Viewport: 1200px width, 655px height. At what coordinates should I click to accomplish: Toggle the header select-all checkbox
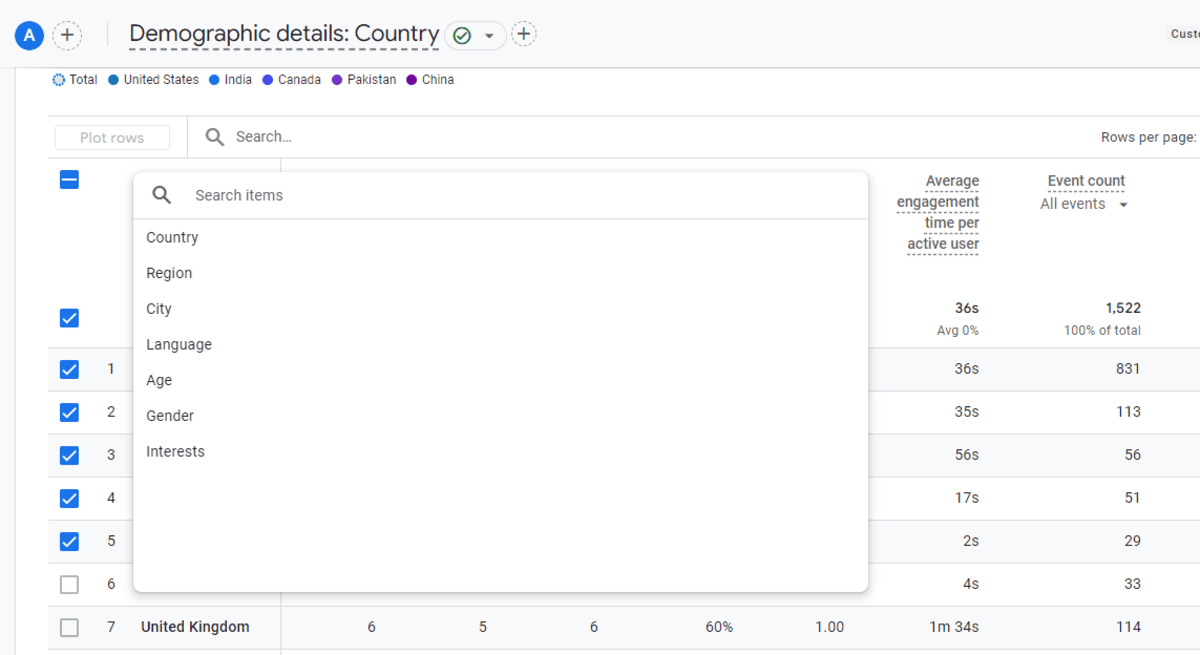point(69,180)
